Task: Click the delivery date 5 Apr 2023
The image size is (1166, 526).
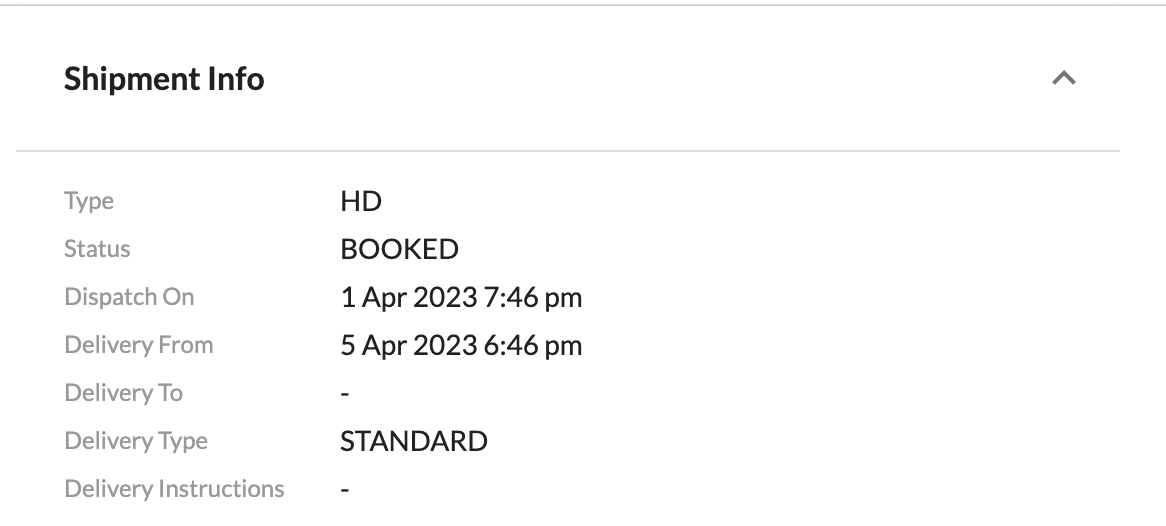Action: tap(407, 345)
